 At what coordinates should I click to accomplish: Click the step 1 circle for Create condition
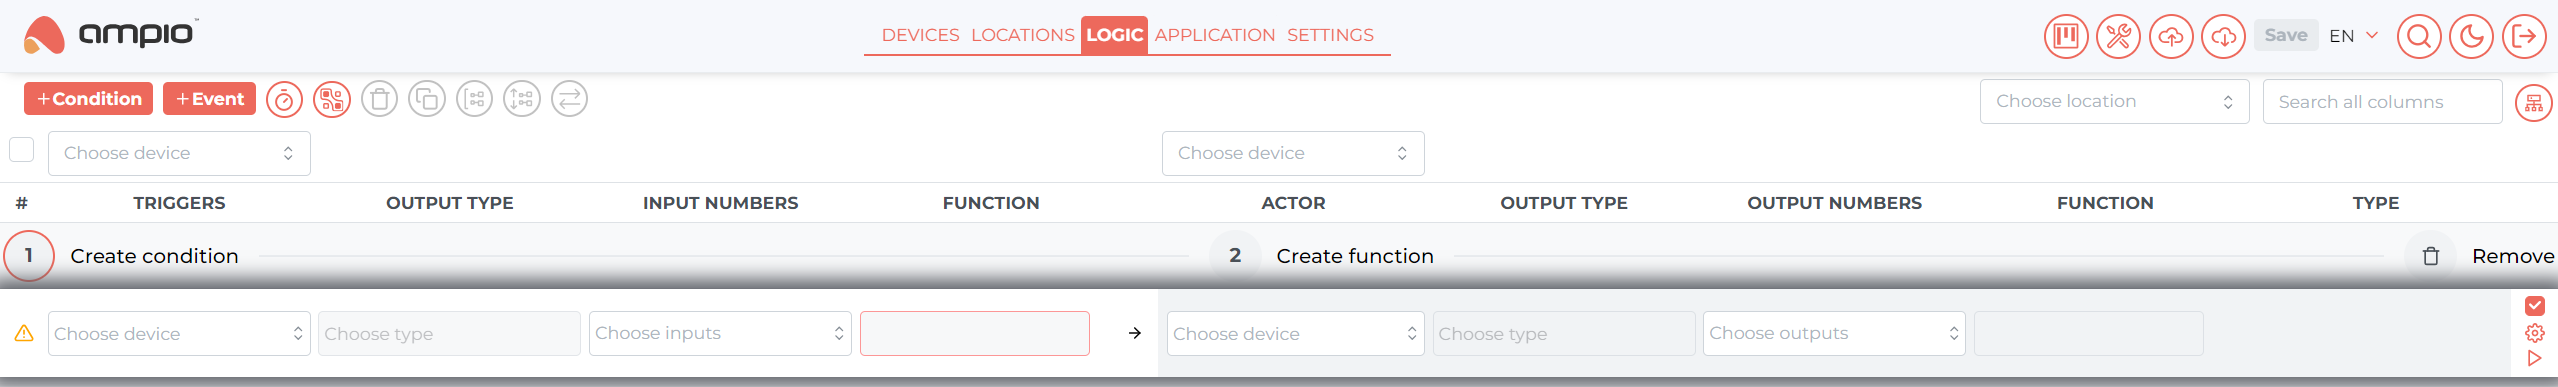click(x=29, y=256)
